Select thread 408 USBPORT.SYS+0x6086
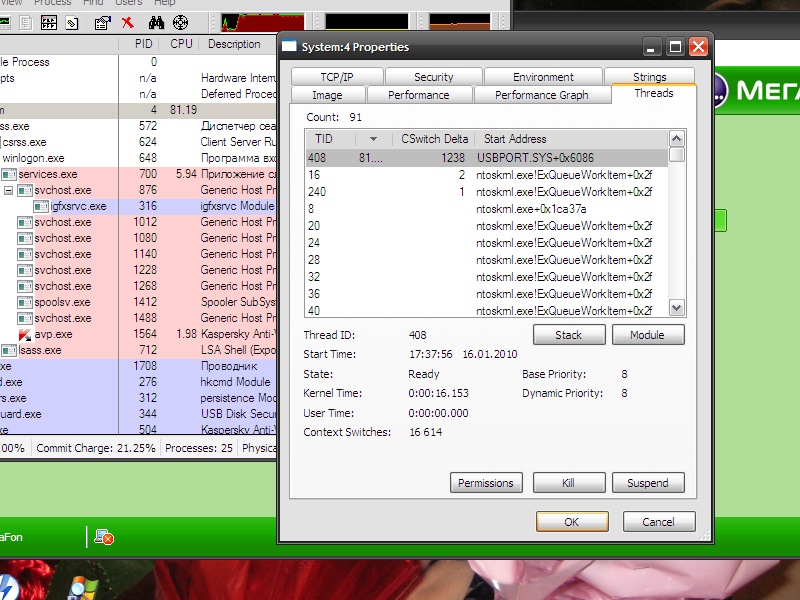The width and height of the screenshot is (800, 600). click(x=487, y=158)
